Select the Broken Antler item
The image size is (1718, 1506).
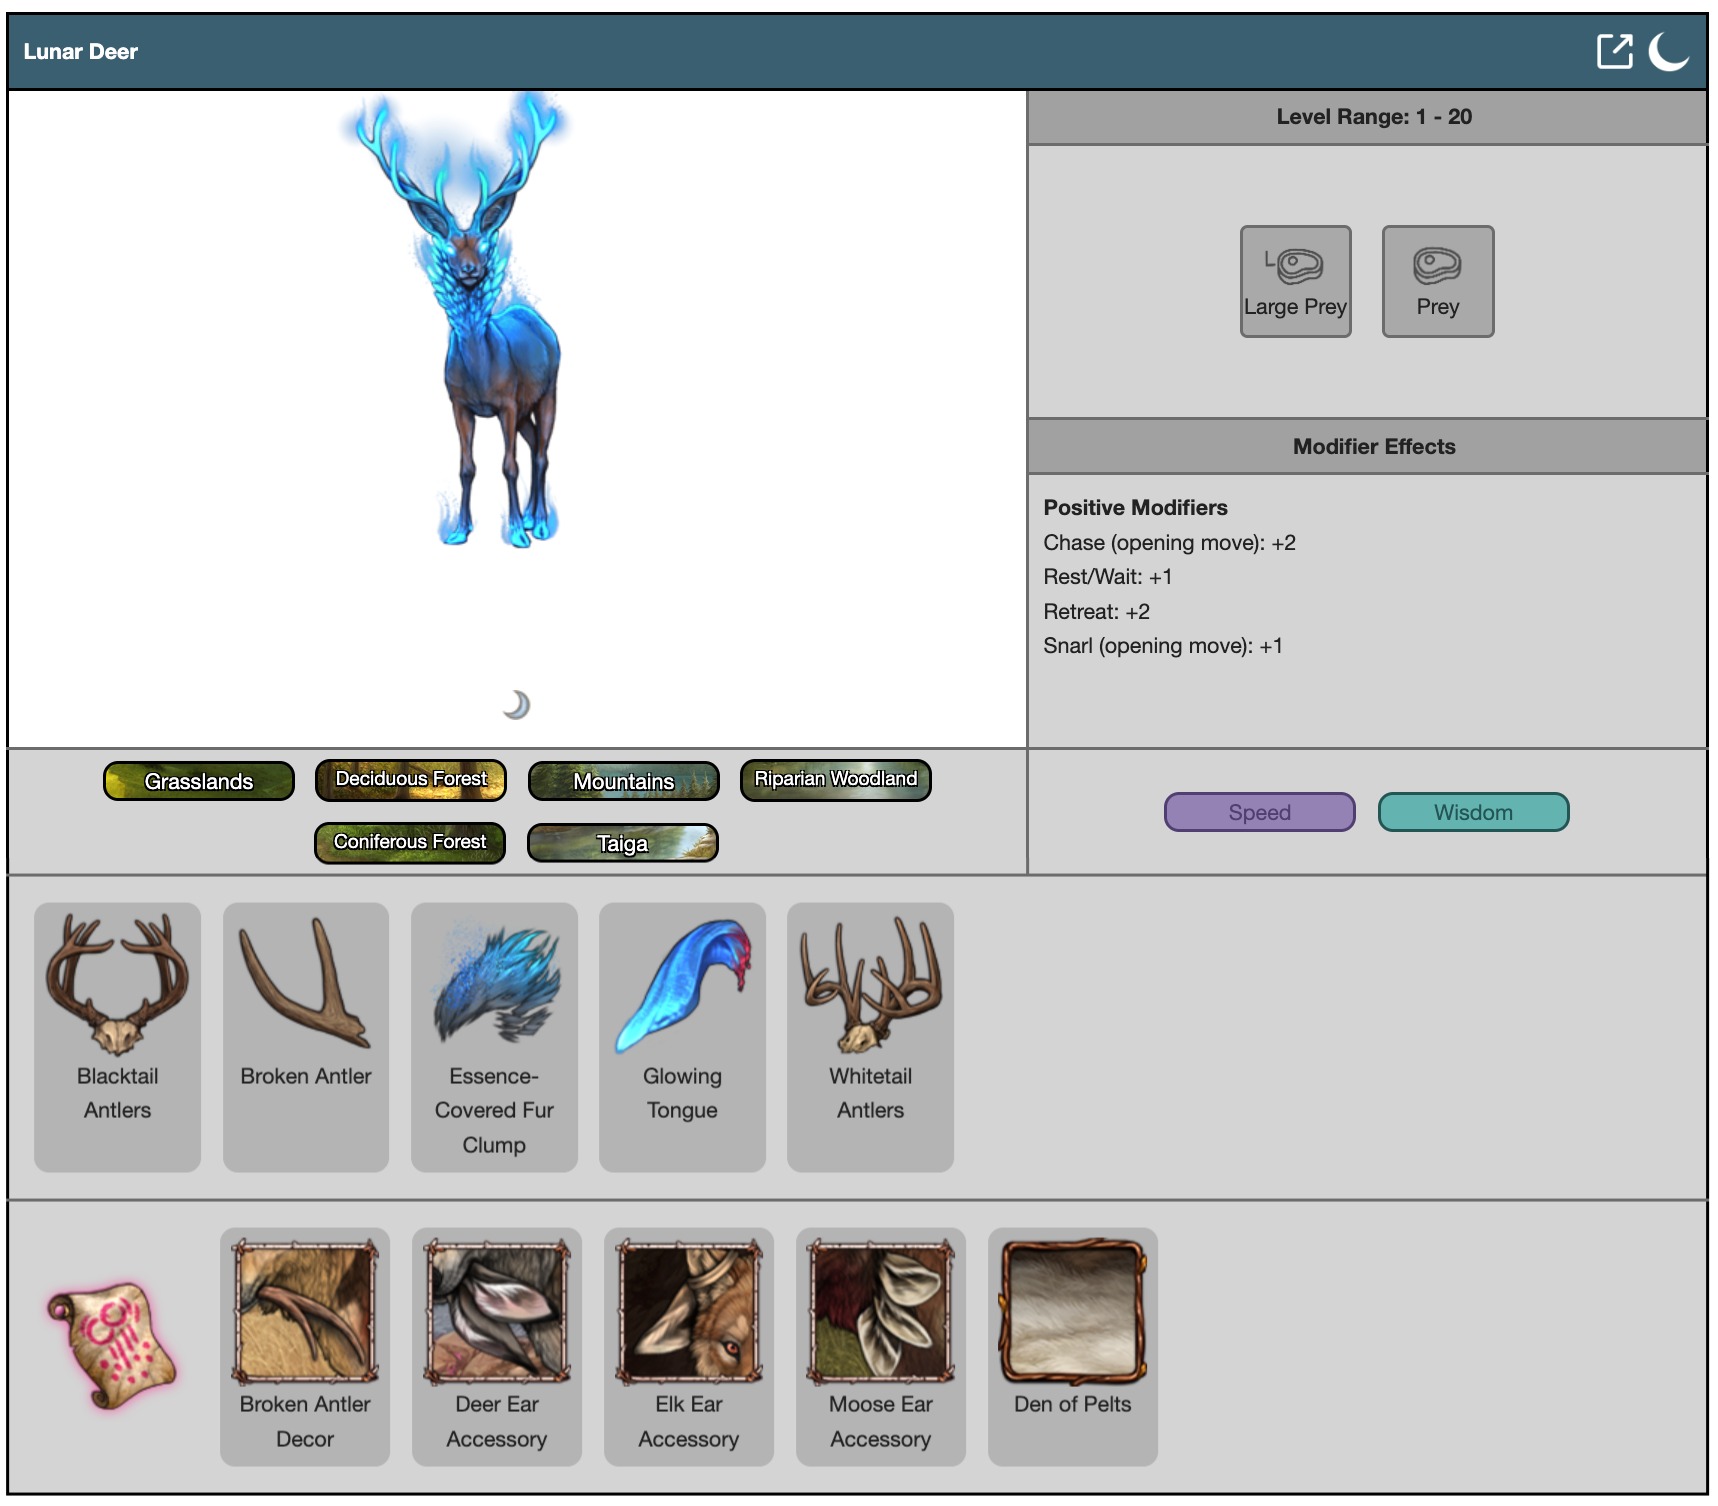(305, 1036)
